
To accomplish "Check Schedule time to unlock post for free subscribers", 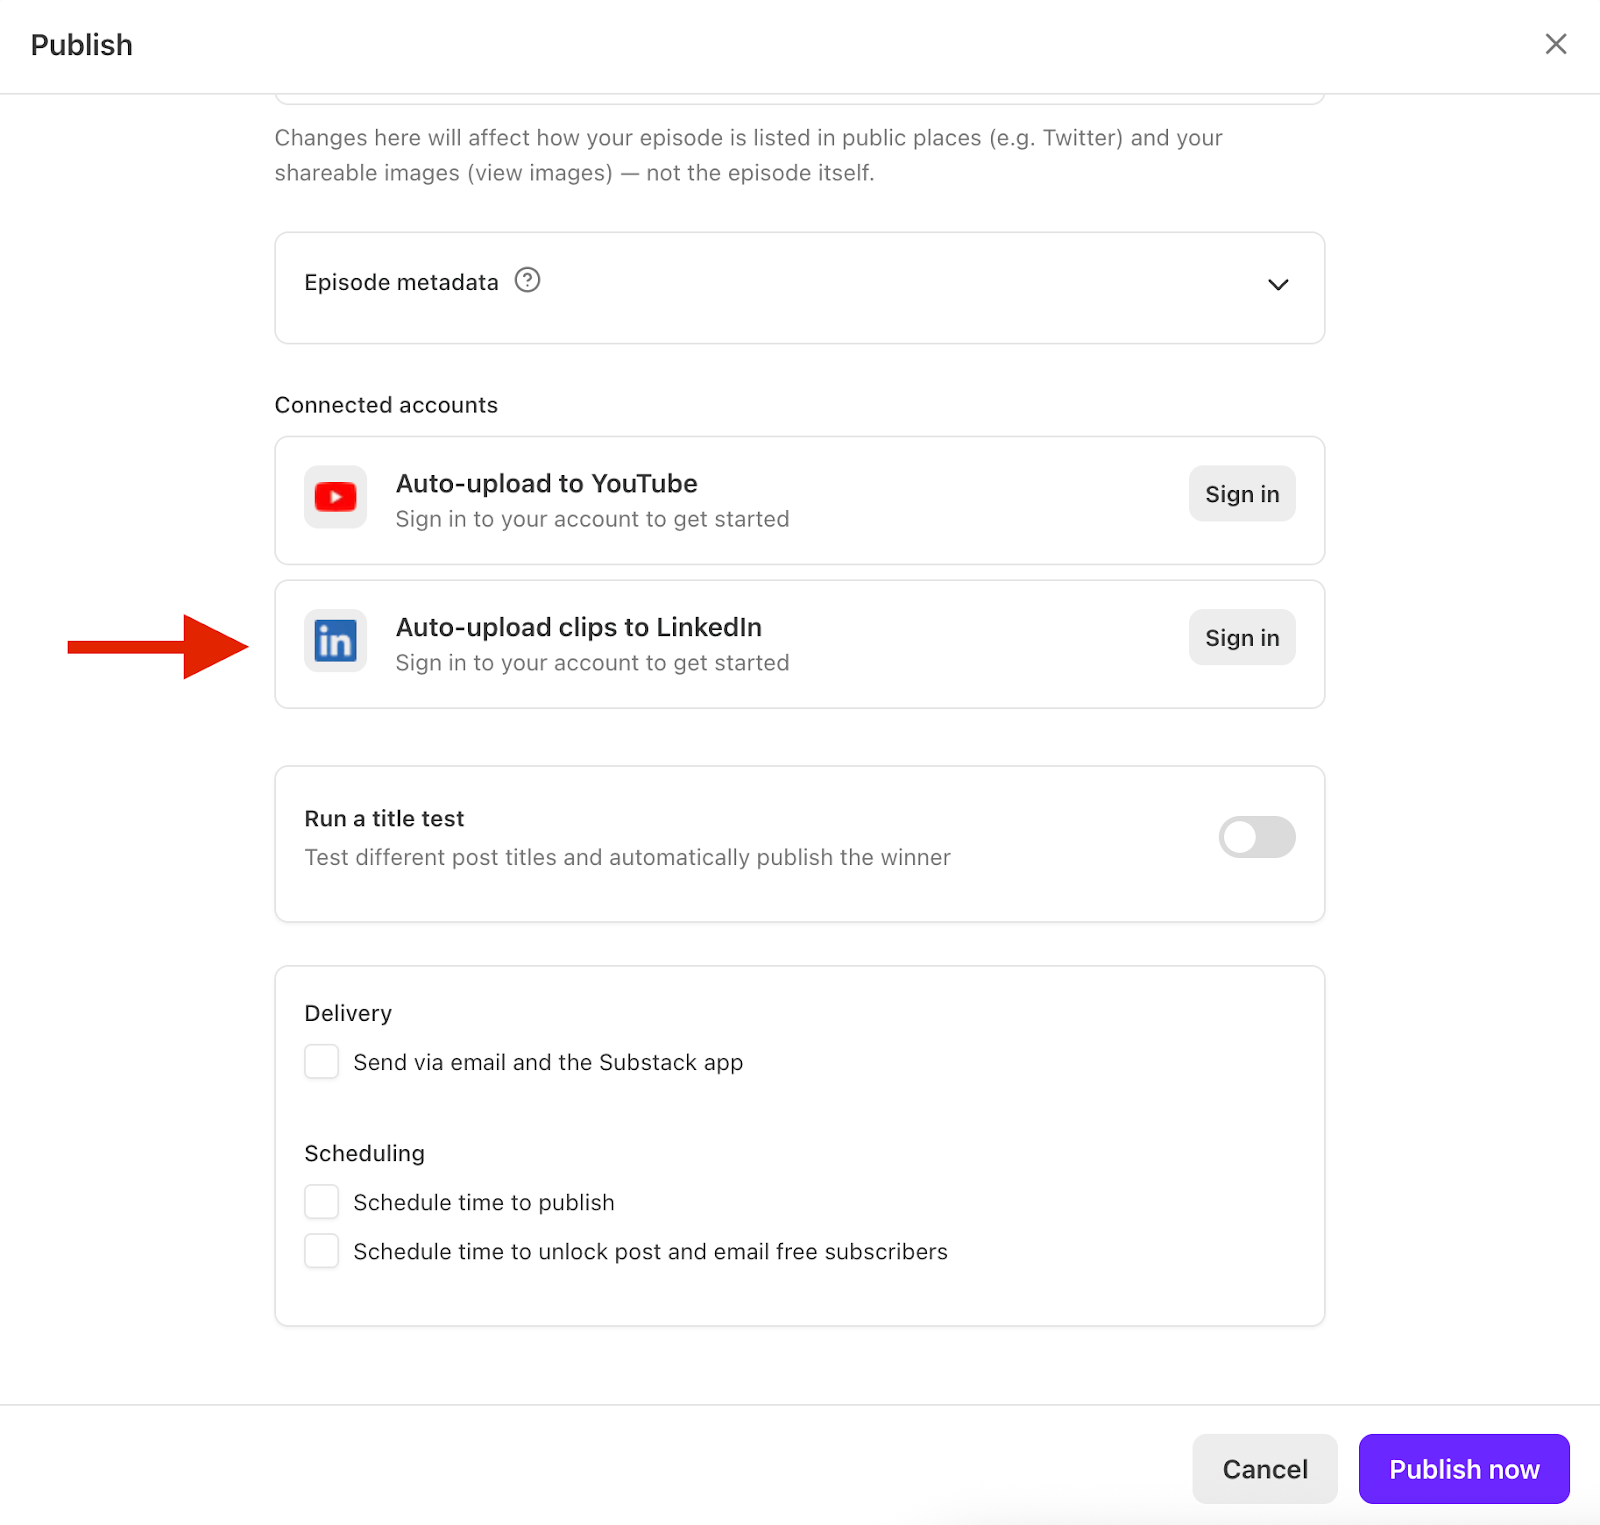I will 321,1250.
